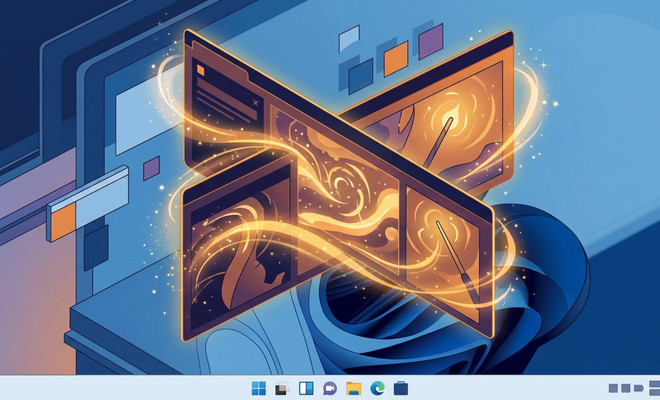Image resolution: width=660 pixels, height=400 pixels.
Task: Open Task View from the taskbar
Action: click(282, 388)
